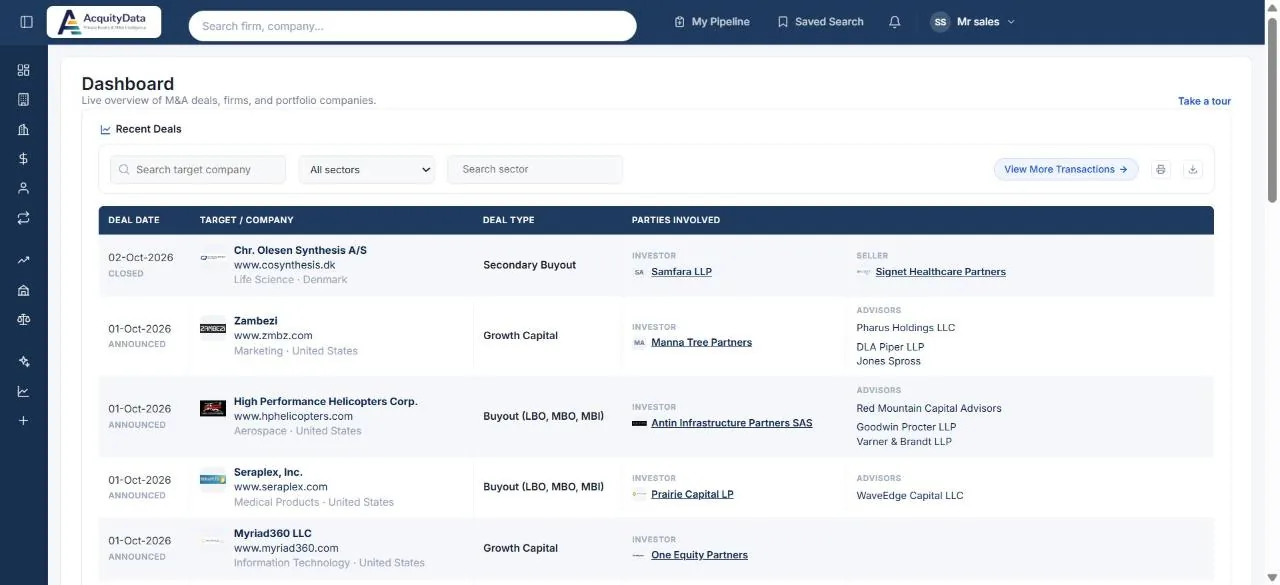Viewport: 1280px width, 585px height.
Task: Click the www.zmbz.com website text
Action: [273, 336]
